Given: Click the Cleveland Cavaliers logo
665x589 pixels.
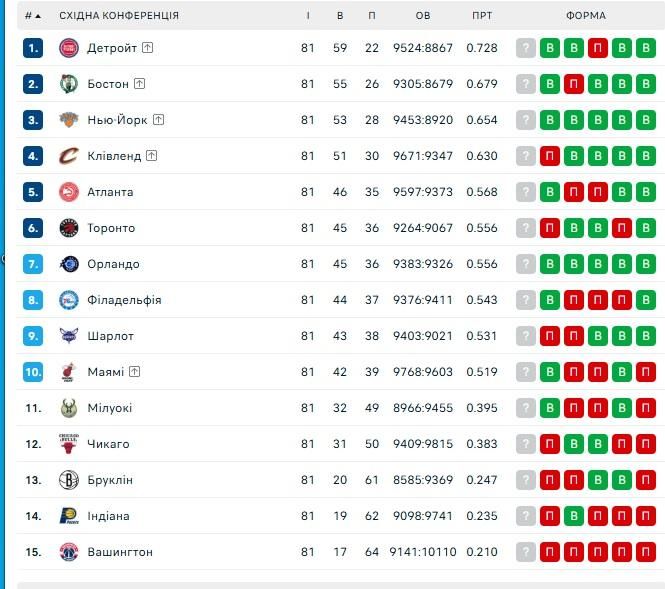Looking at the screenshot, I should (68, 156).
